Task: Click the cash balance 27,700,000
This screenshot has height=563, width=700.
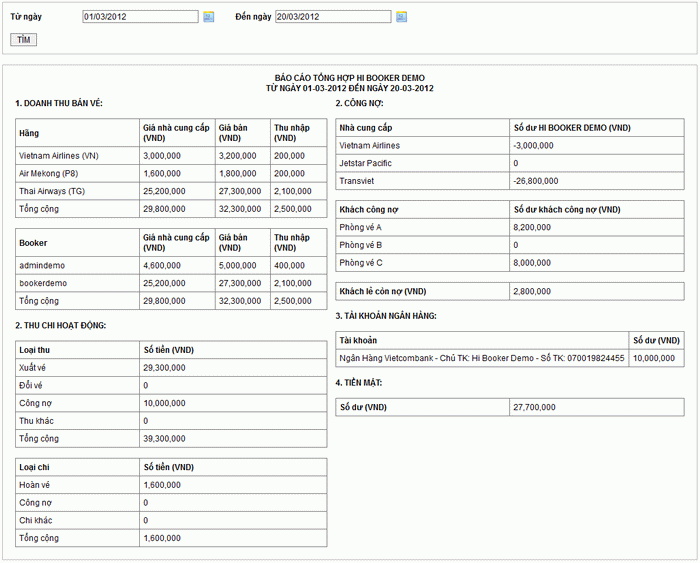Action: pyautogui.click(x=534, y=407)
